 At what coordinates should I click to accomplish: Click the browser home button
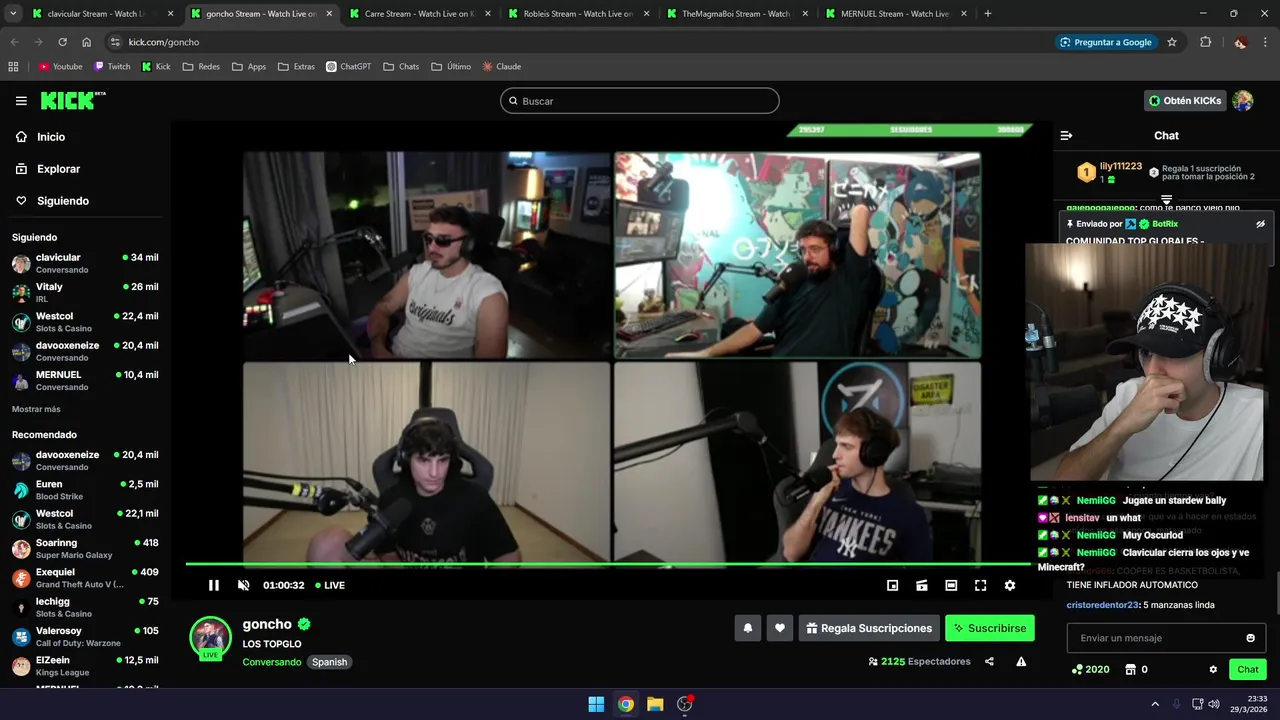pos(87,42)
